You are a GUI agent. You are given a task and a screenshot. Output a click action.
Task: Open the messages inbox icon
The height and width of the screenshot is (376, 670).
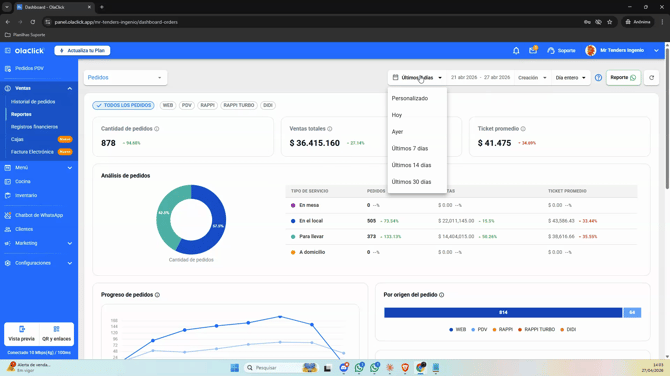tap(533, 50)
